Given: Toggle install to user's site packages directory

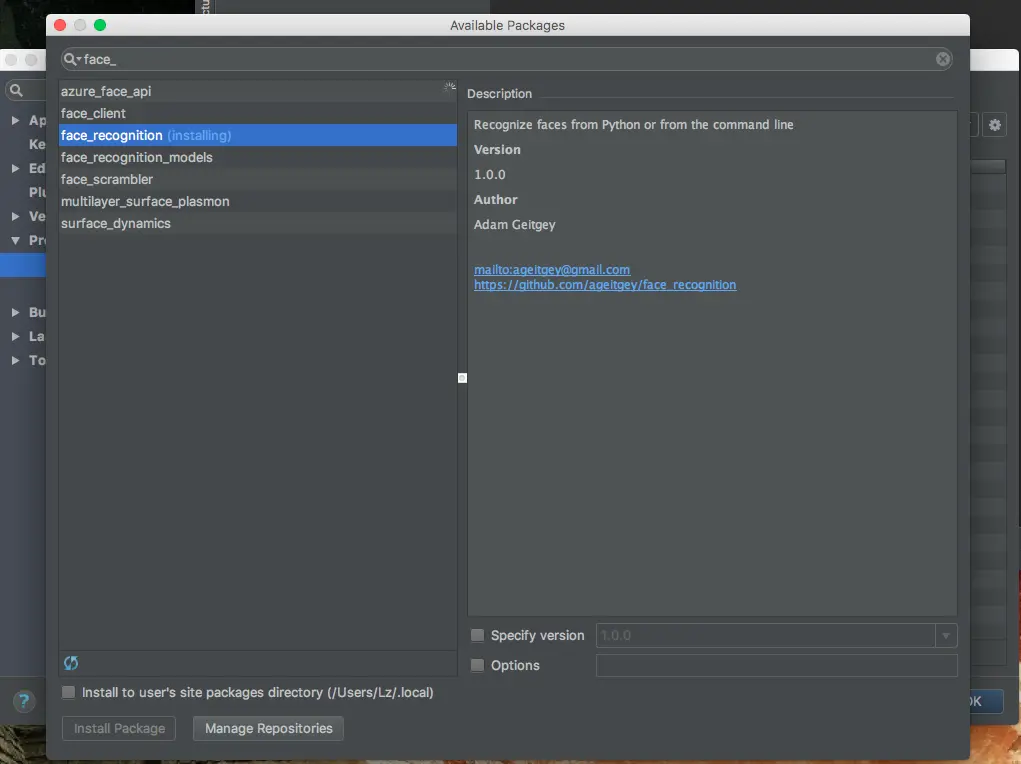Looking at the screenshot, I should tap(68, 692).
